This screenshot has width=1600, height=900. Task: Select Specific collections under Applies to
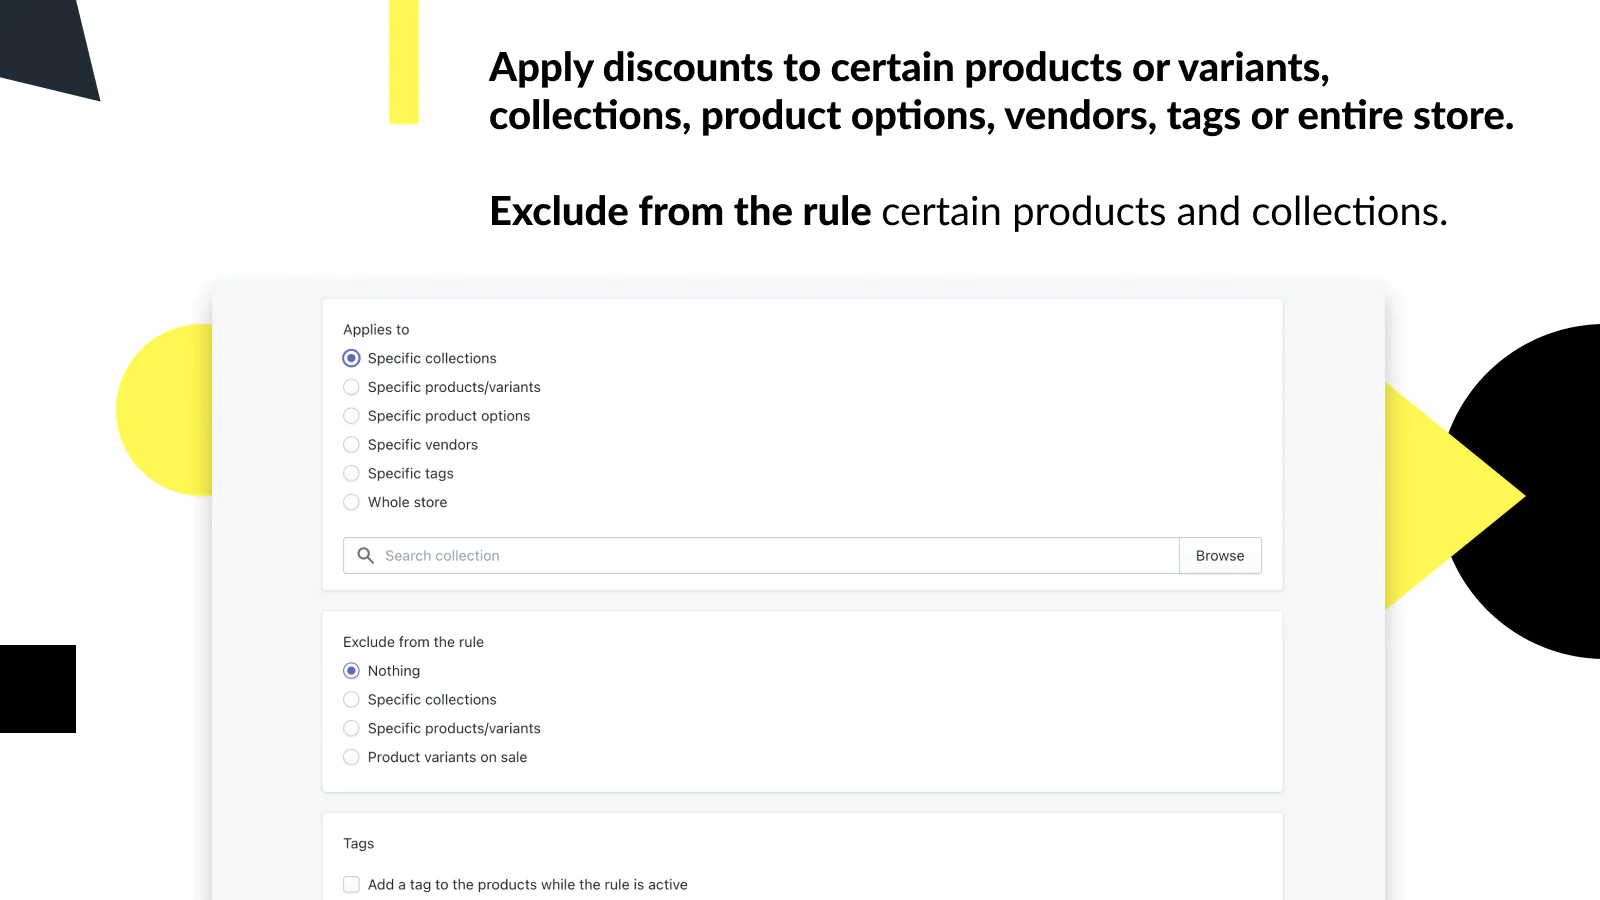coord(351,358)
